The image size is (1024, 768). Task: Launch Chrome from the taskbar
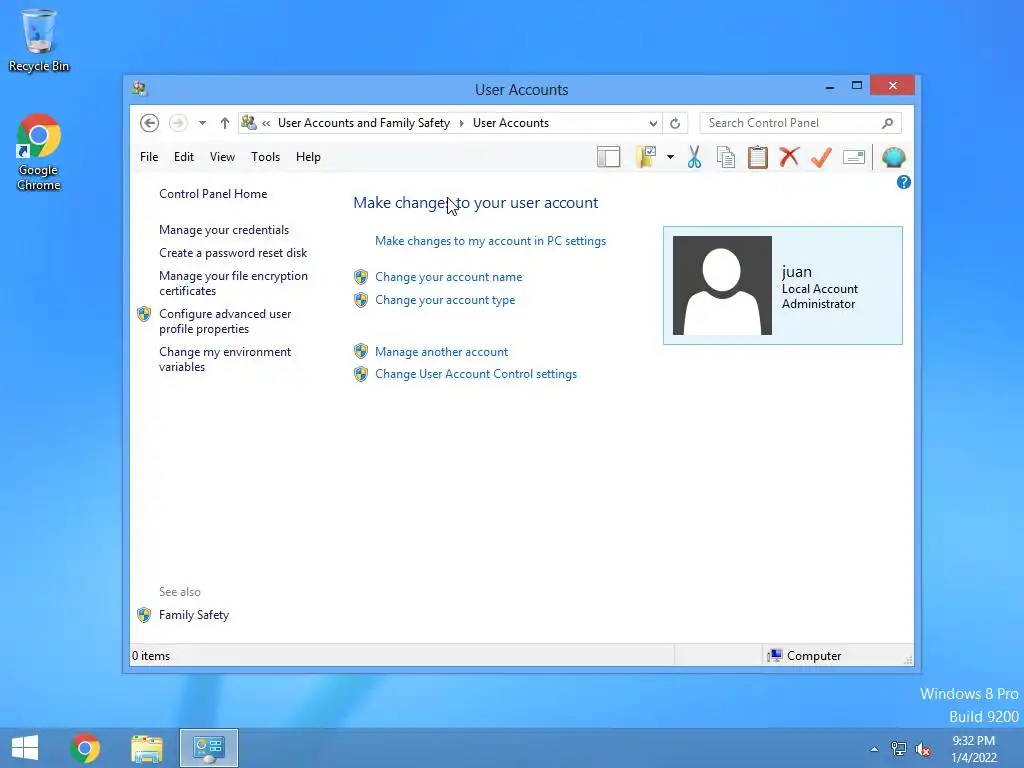click(85, 748)
